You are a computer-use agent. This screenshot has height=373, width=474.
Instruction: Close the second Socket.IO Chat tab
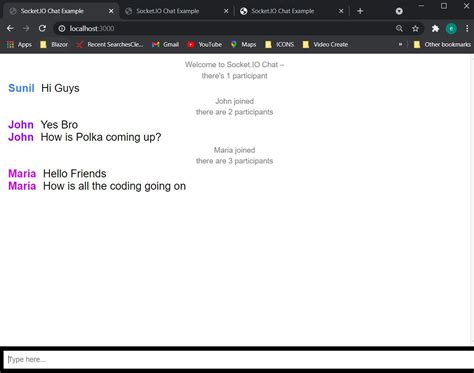(x=226, y=11)
